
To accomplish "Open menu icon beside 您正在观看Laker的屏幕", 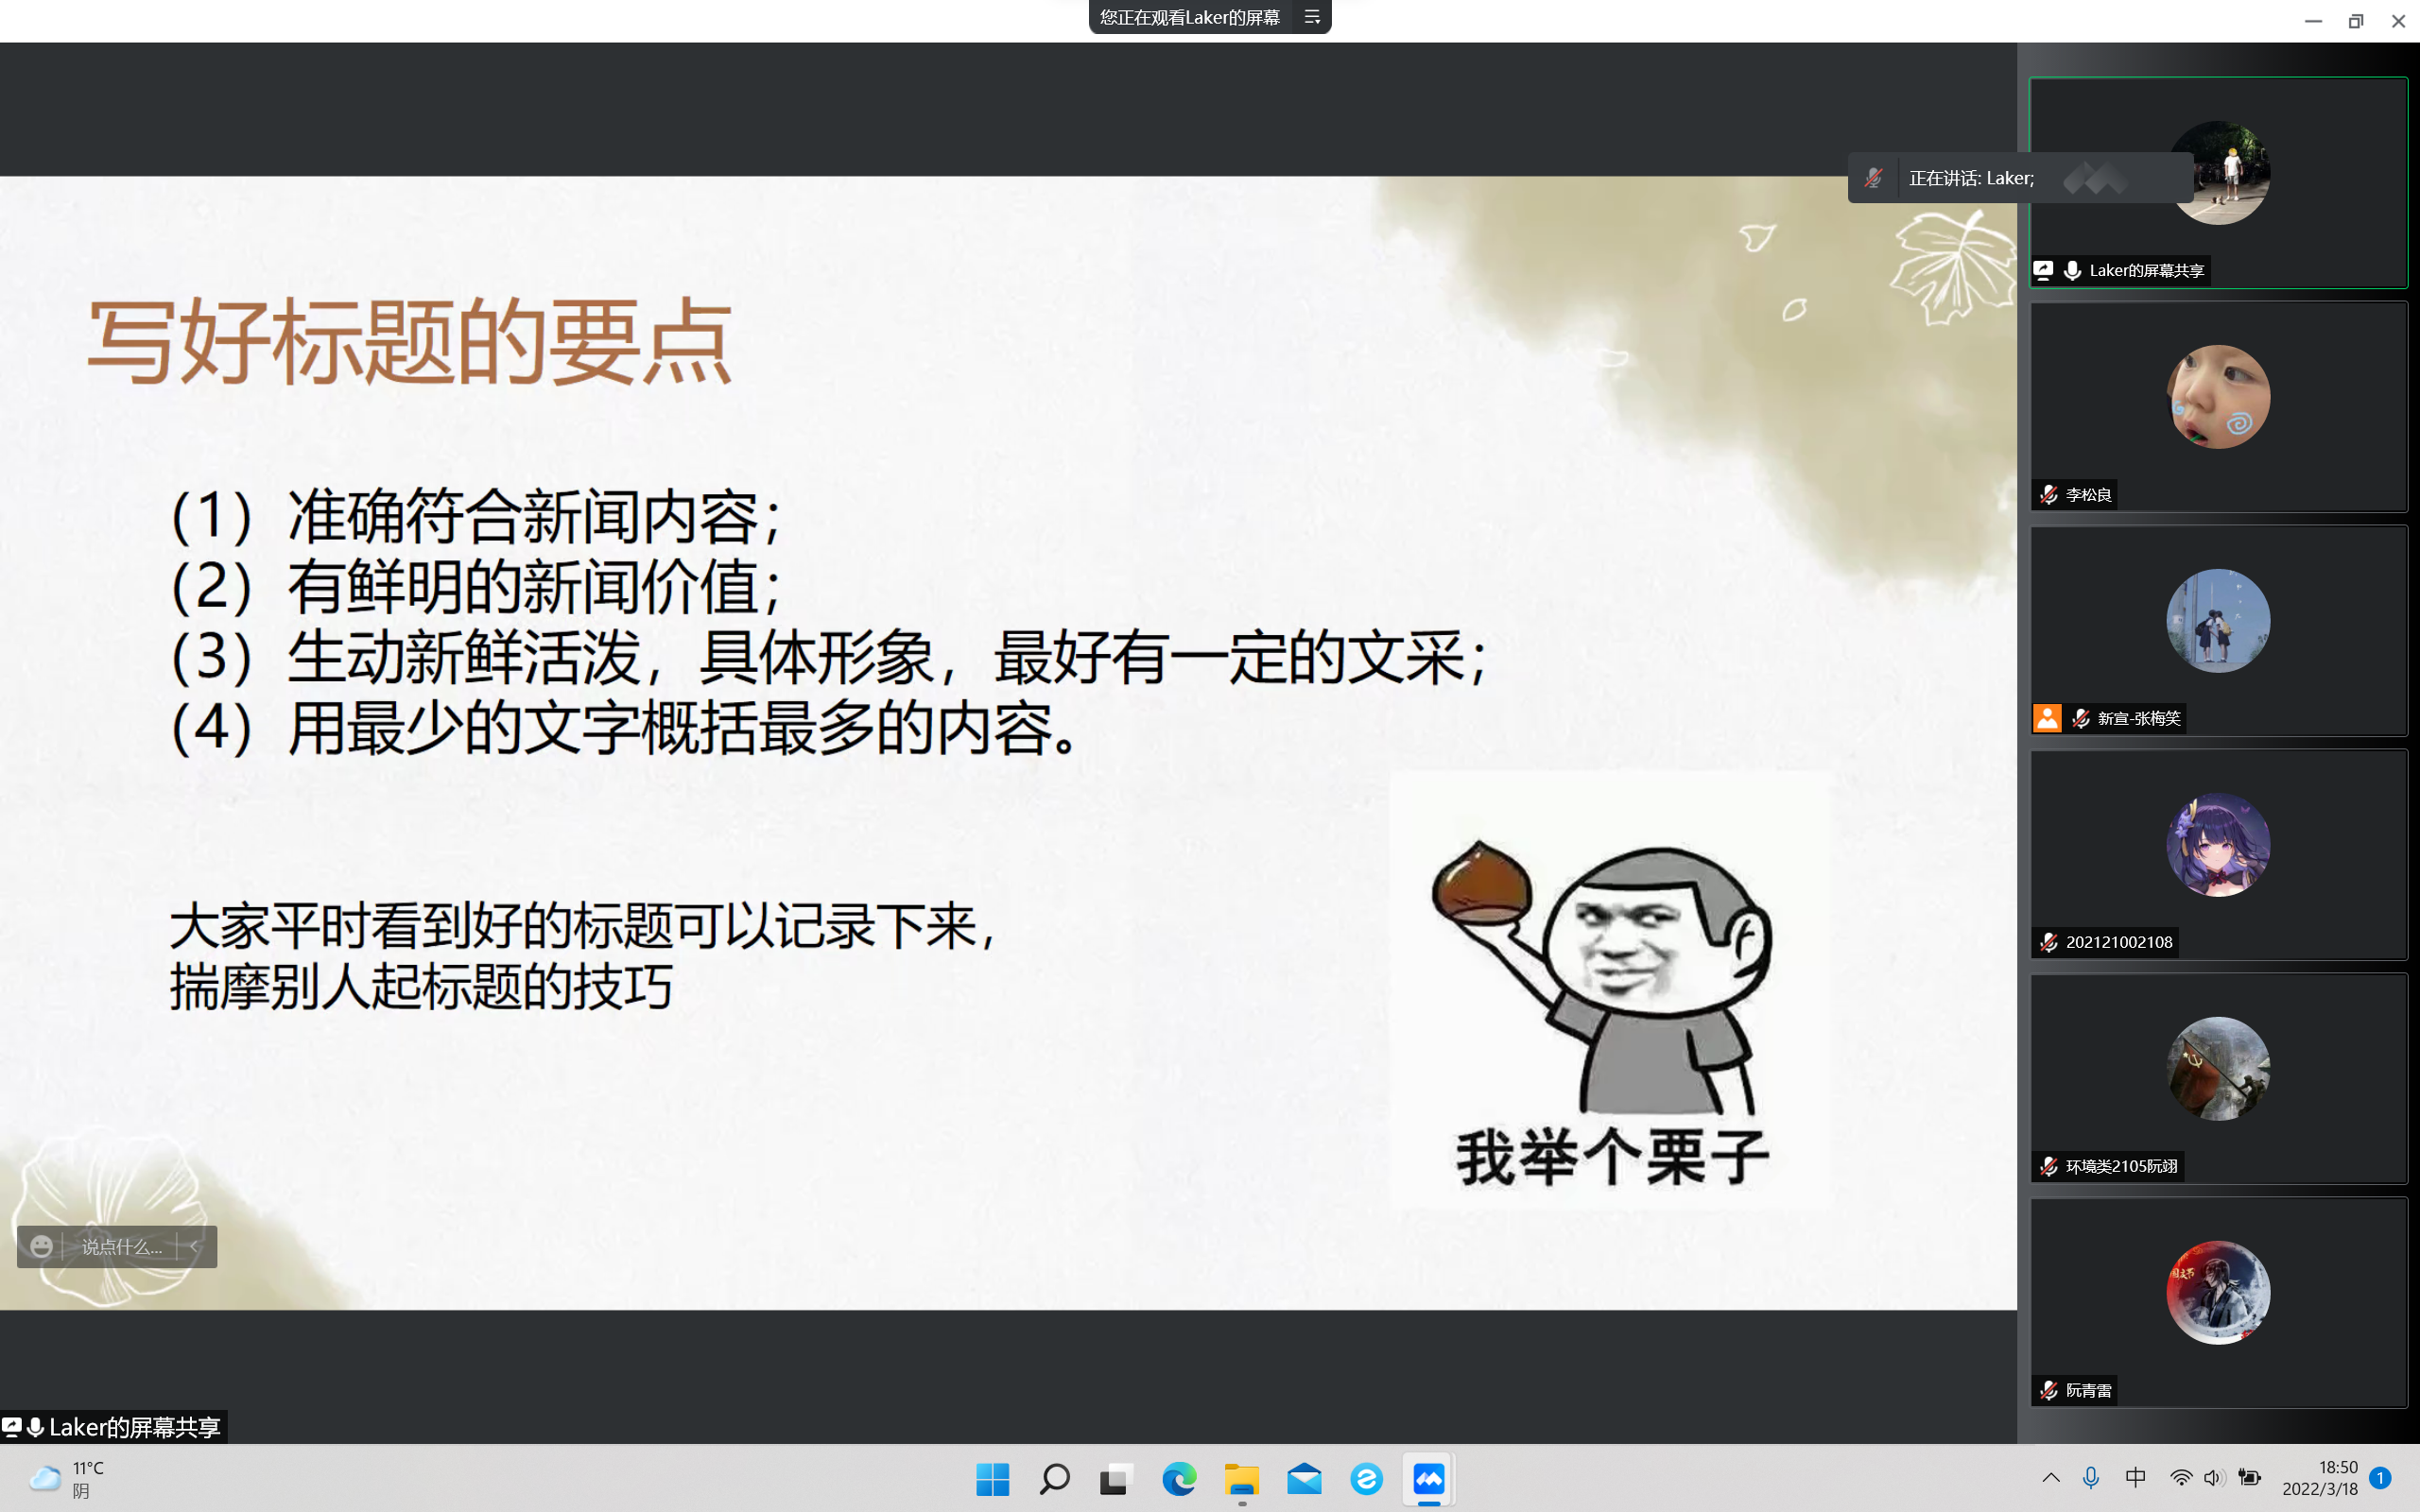I will click(1312, 17).
